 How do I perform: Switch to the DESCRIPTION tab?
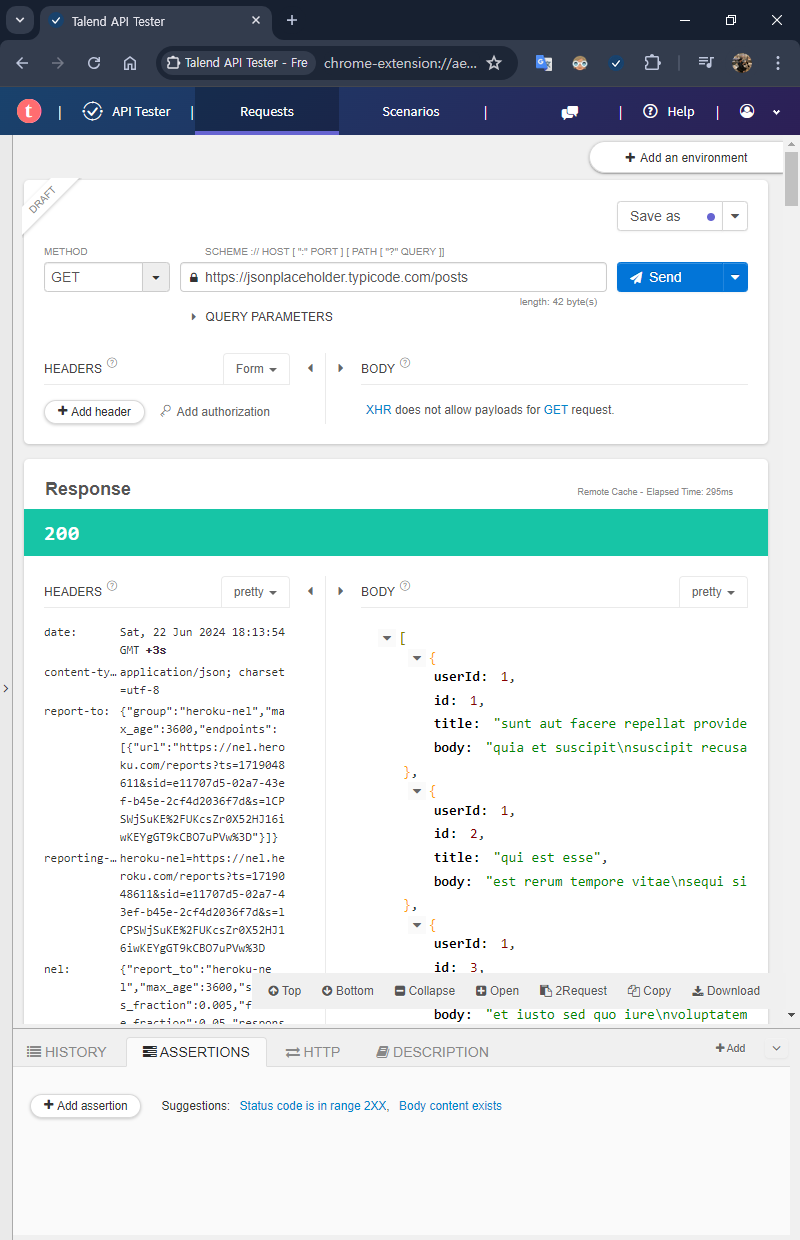tap(432, 1052)
